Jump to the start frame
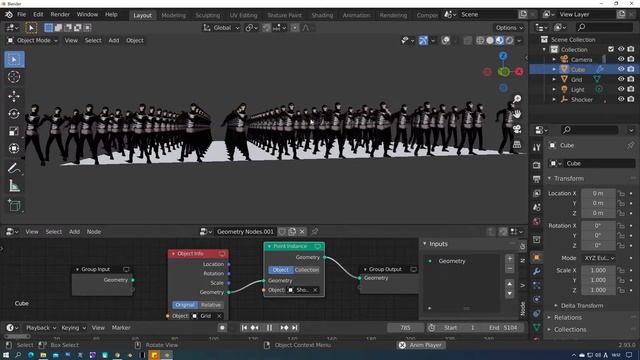The height and width of the screenshot is (360, 640). pyautogui.click(x=244, y=328)
